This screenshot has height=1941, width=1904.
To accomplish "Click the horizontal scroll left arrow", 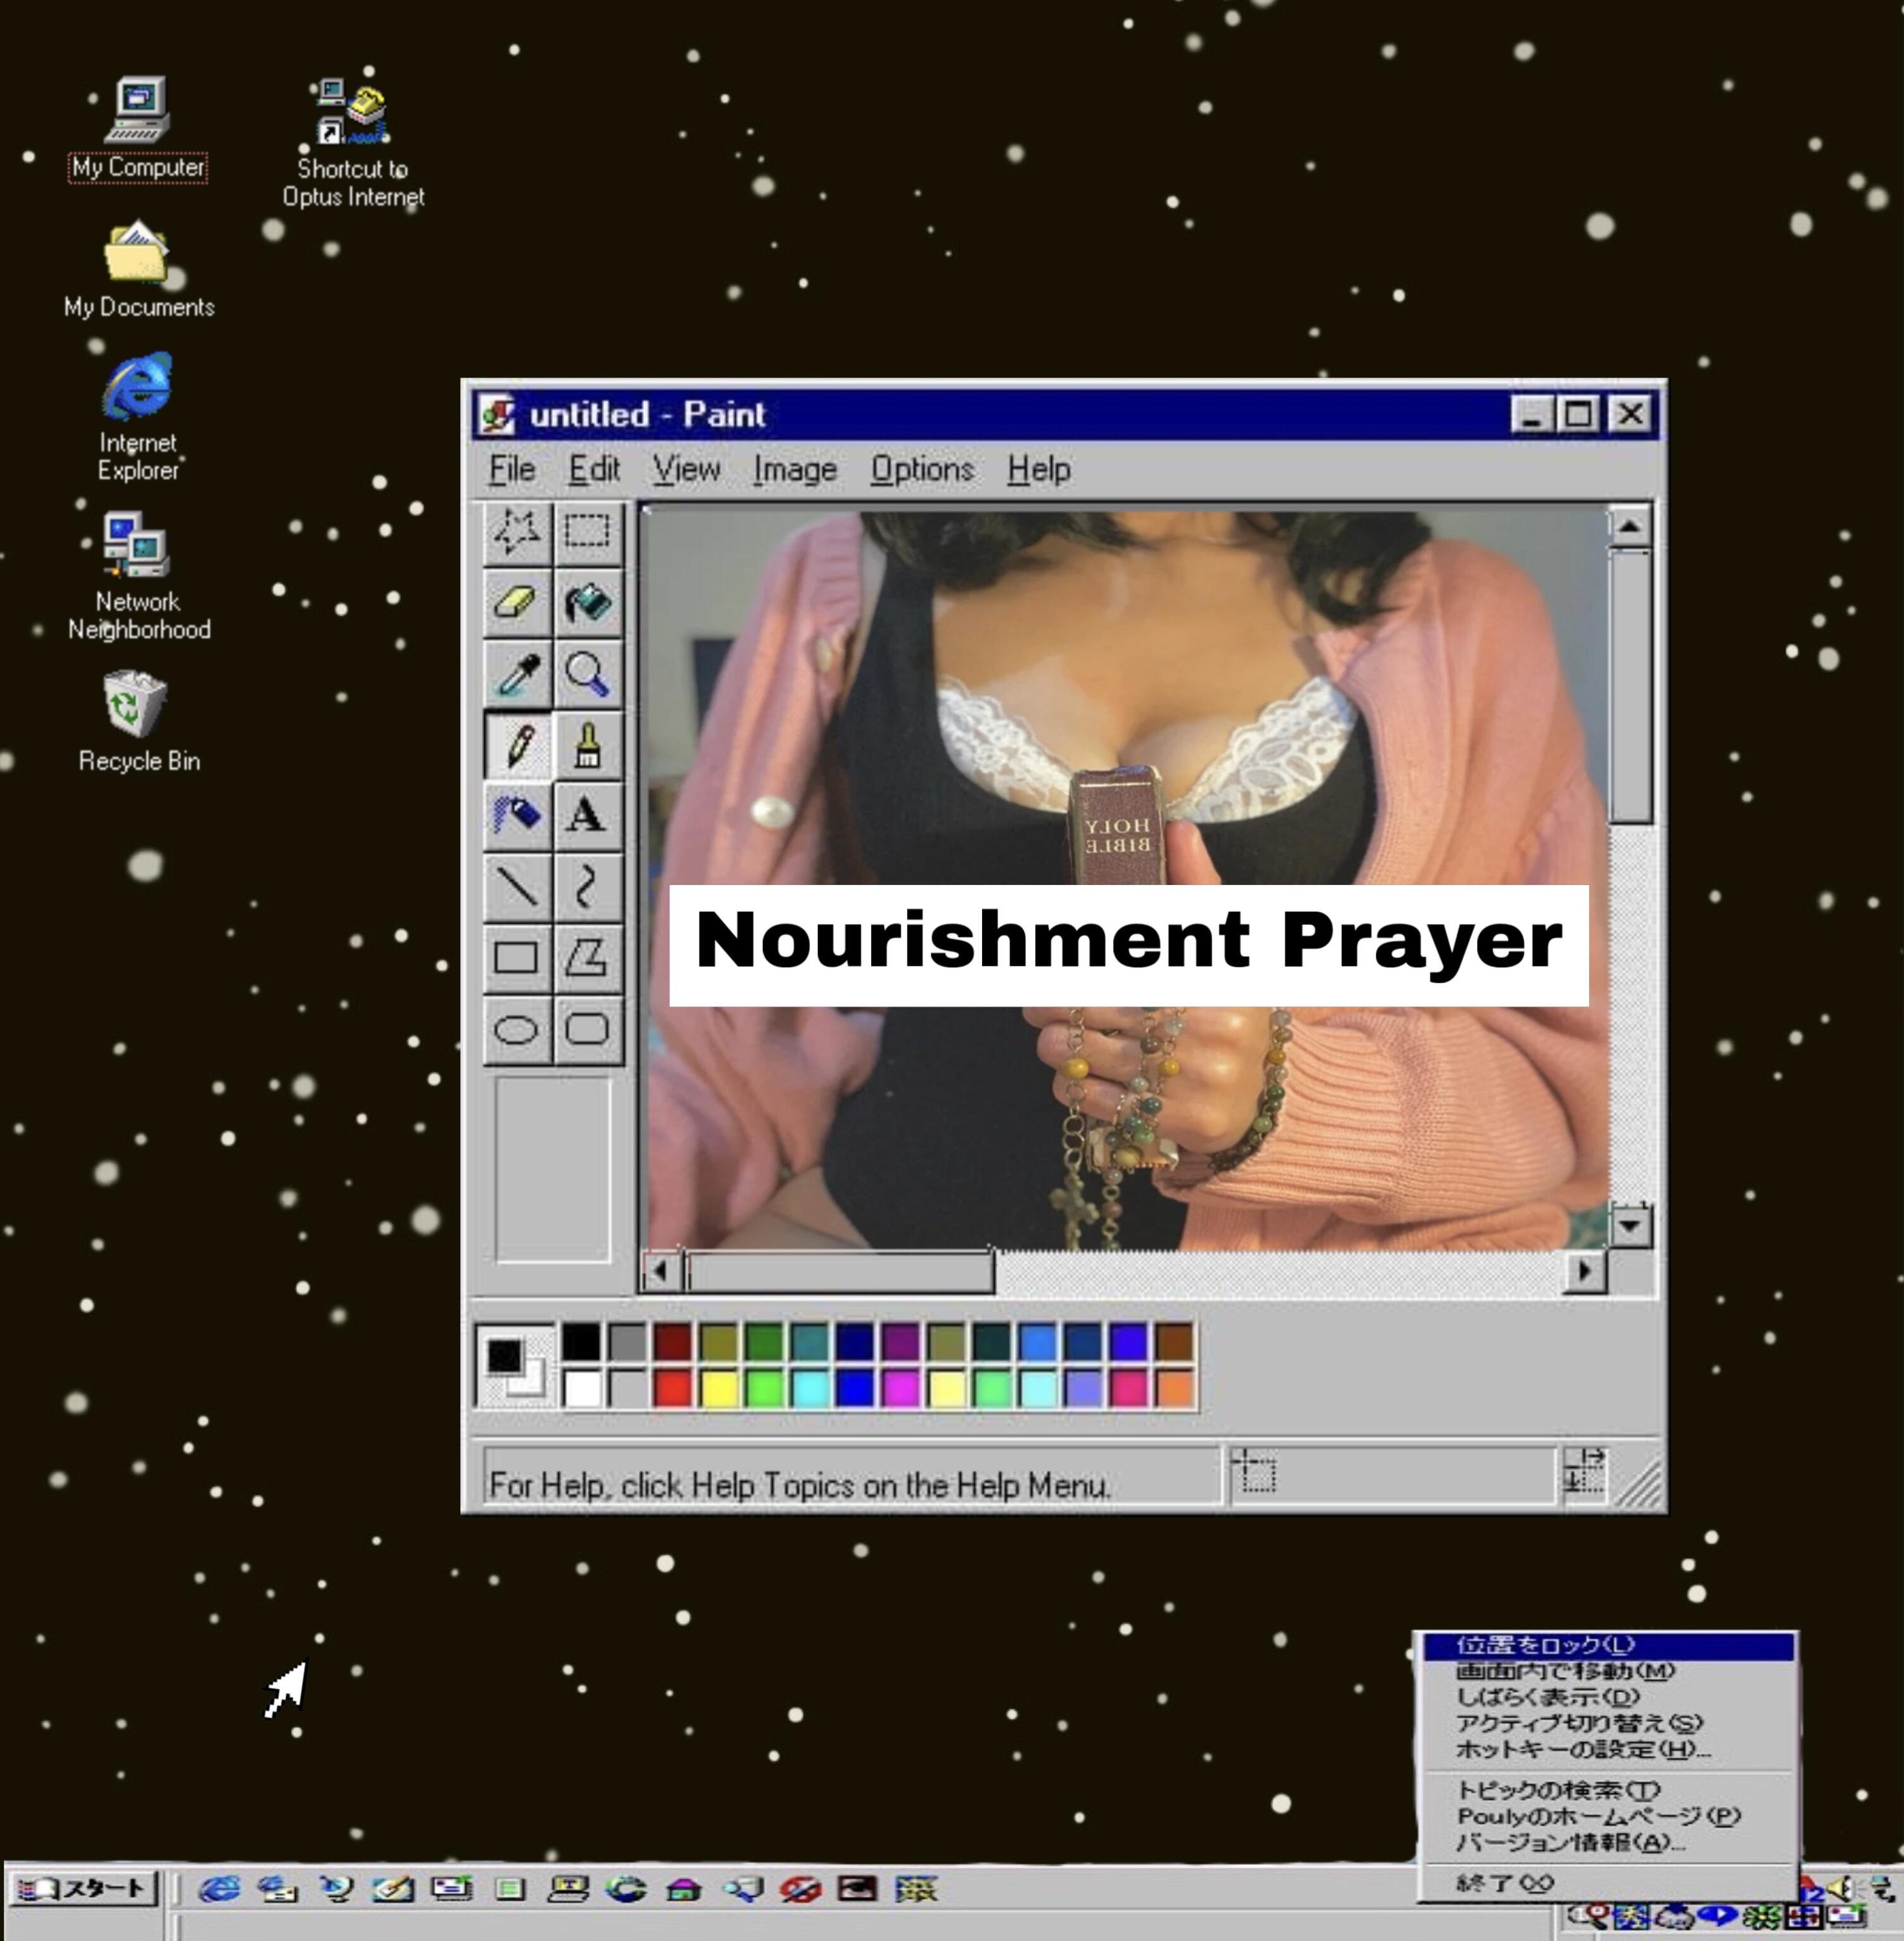I will [660, 1271].
